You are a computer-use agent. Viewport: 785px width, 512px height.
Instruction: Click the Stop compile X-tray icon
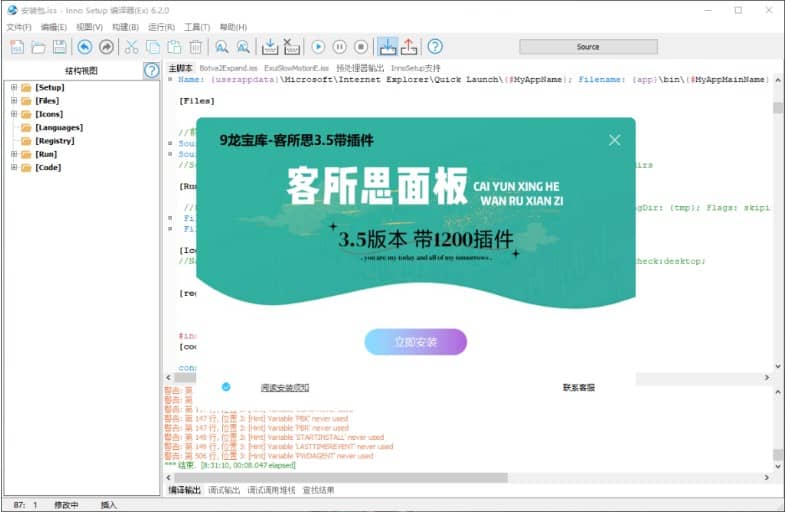coord(291,47)
